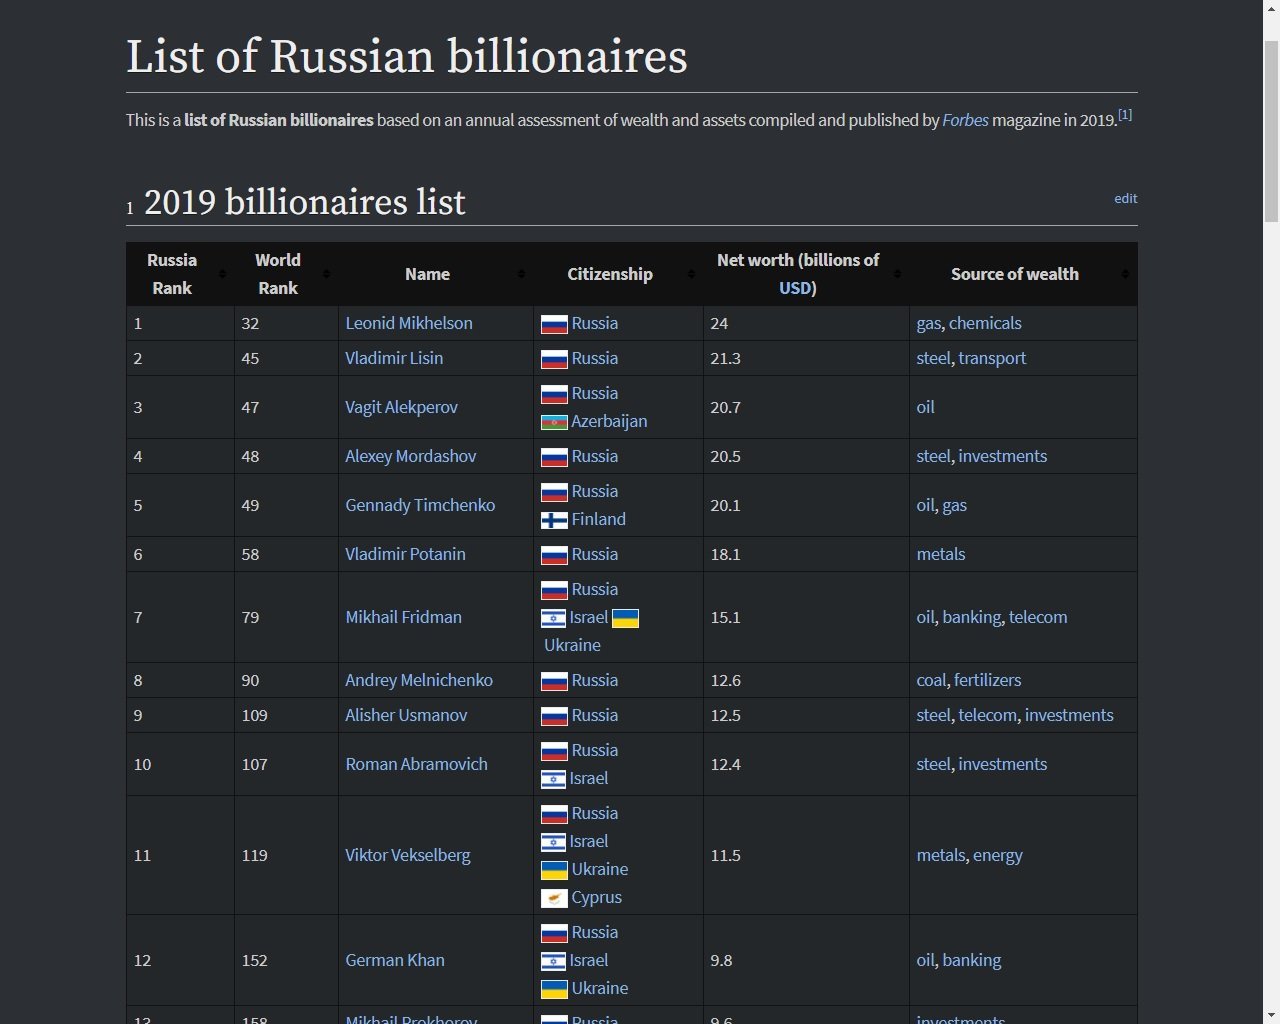Sort table by Citizenship column
Screen dimensions: 1280x1024
[x=618, y=274]
